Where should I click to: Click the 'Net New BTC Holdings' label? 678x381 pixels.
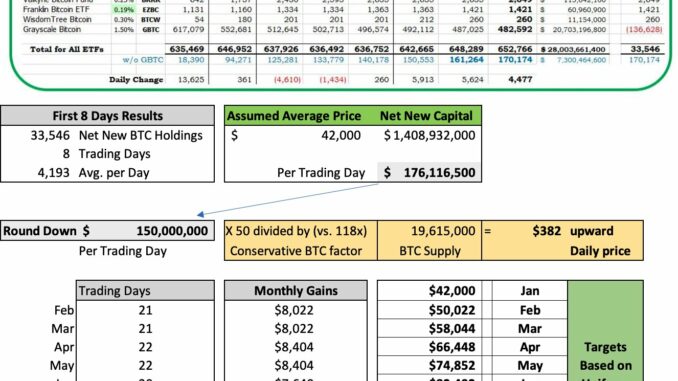point(141,135)
